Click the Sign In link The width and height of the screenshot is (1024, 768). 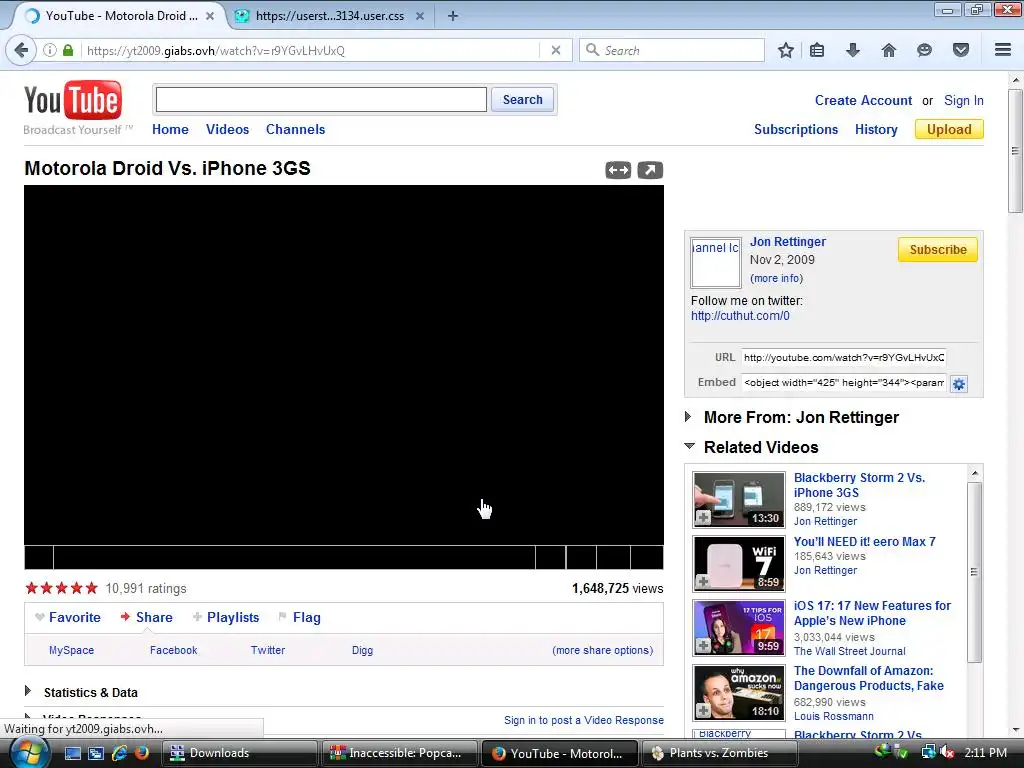point(963,101)
